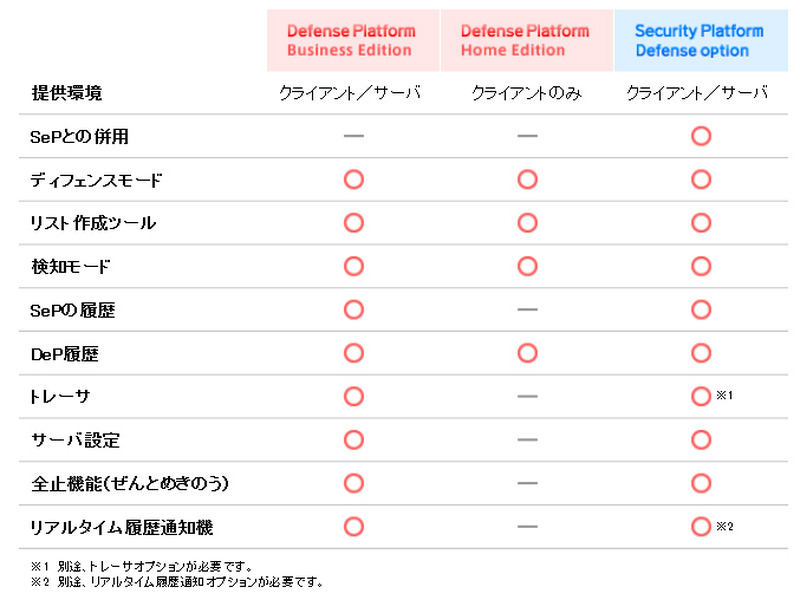Click Business Edition circle in サーバ設定 row
This screenshot has width=800, height=600.
(353, 440)
